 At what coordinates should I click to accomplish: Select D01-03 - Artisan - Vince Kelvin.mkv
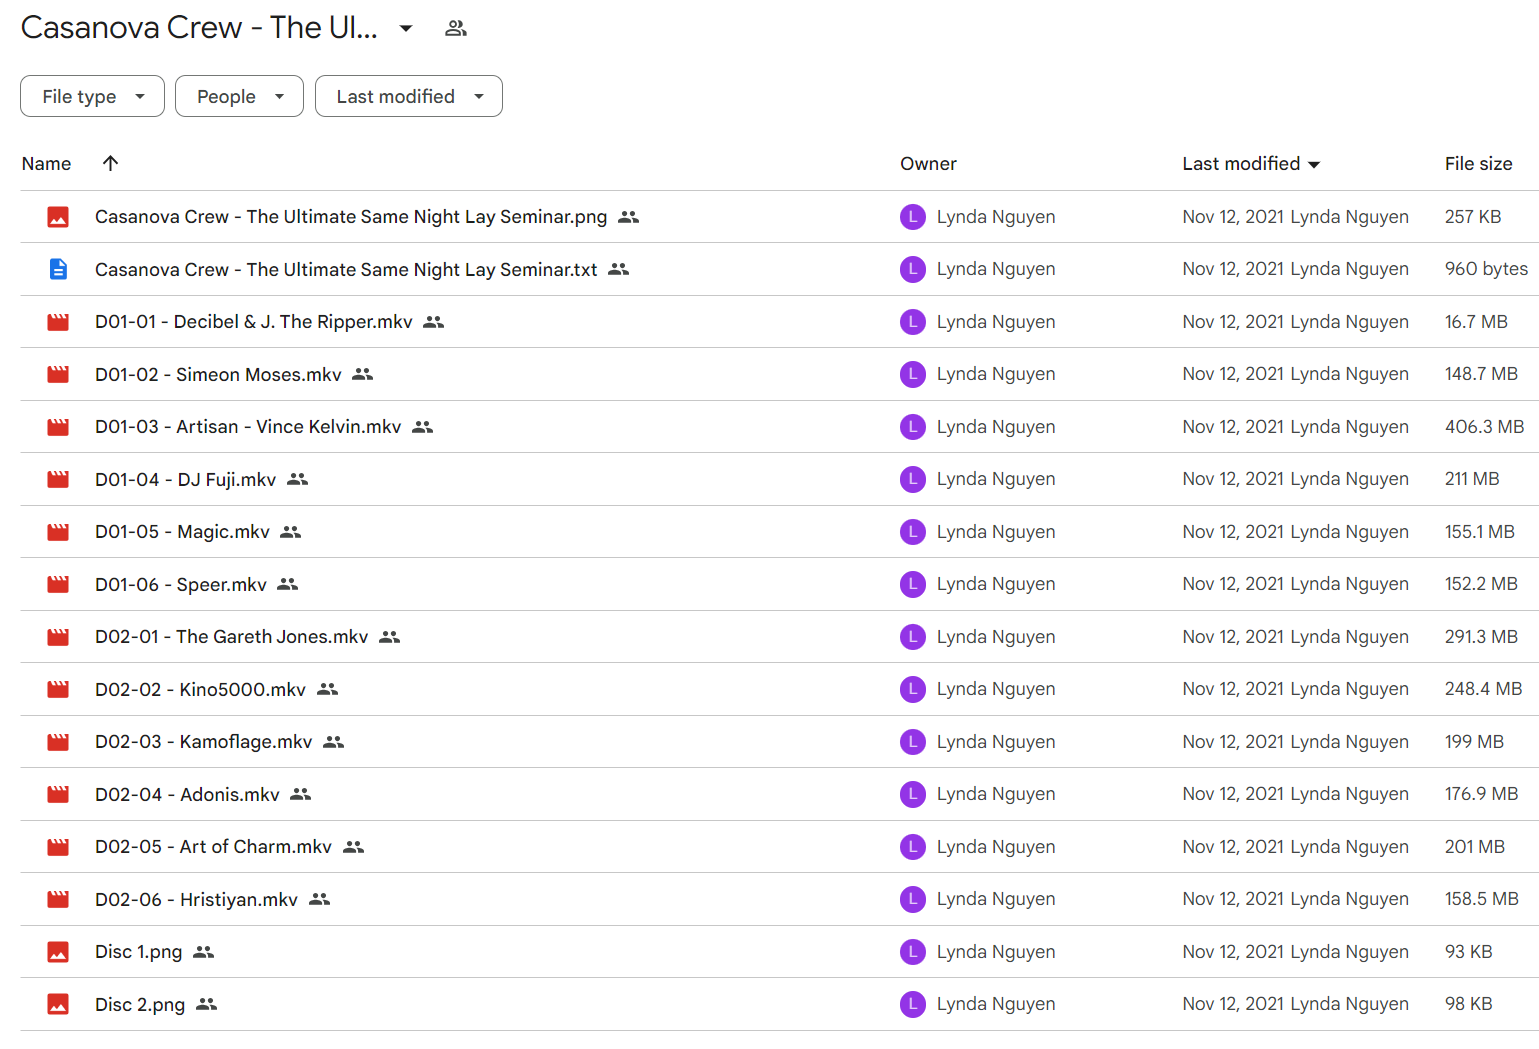pyautogui.click(x=248, y=427)
